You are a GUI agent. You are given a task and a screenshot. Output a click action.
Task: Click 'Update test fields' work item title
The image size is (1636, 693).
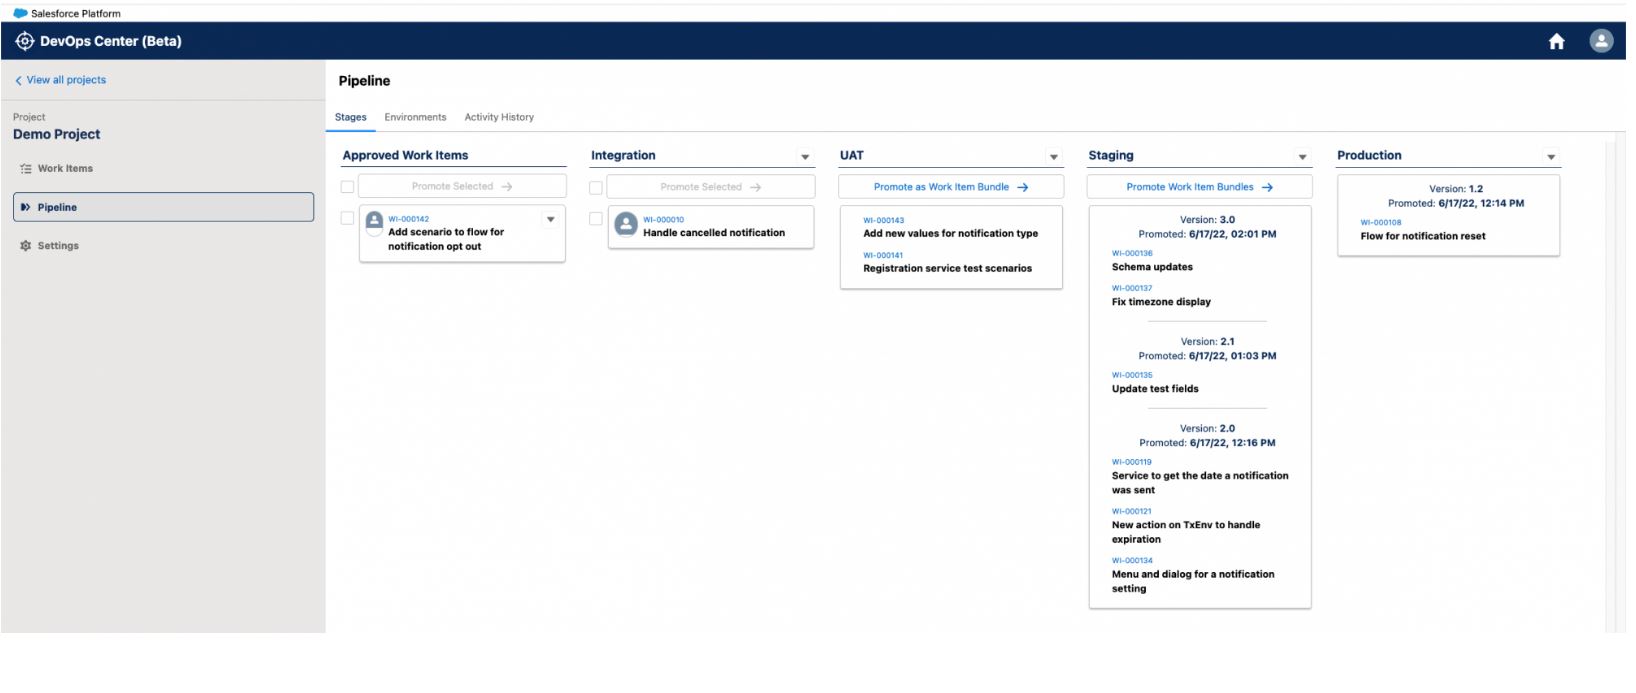(x=1155, y=389)
